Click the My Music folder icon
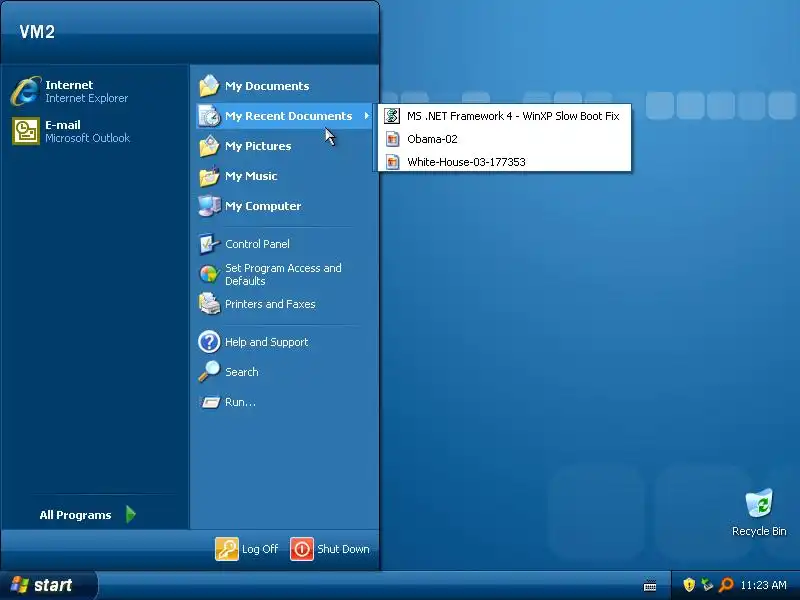The width and height of the screenshot is (800, 600). coord(209,176)
